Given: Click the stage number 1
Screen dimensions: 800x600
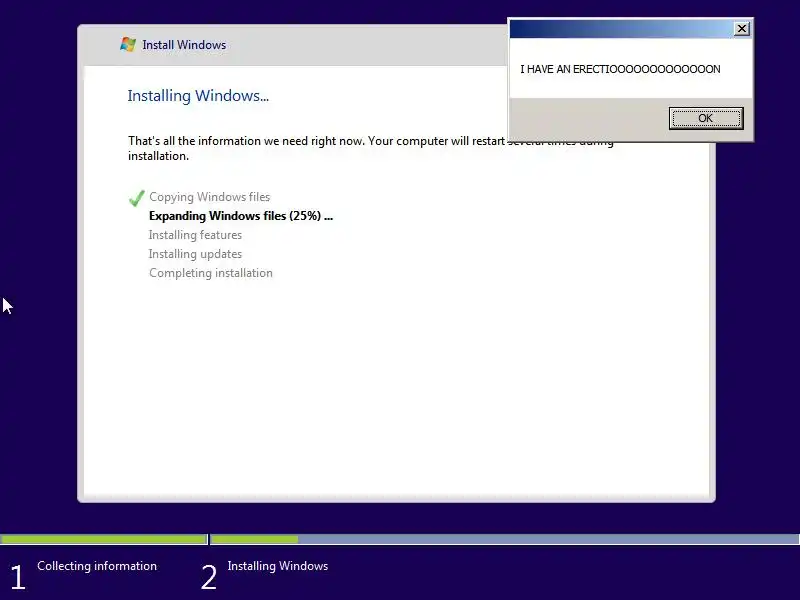Looking at the screenshot, I should point(17,578).
